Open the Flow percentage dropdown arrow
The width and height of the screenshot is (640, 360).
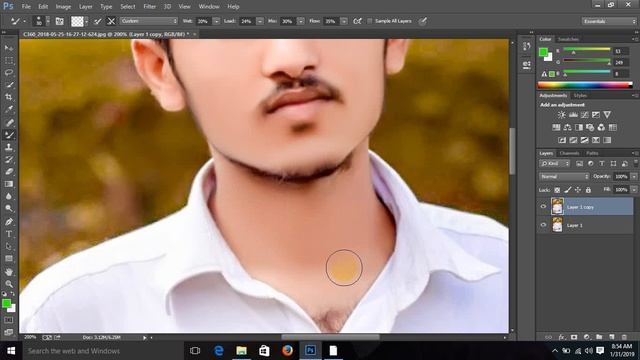344,21
